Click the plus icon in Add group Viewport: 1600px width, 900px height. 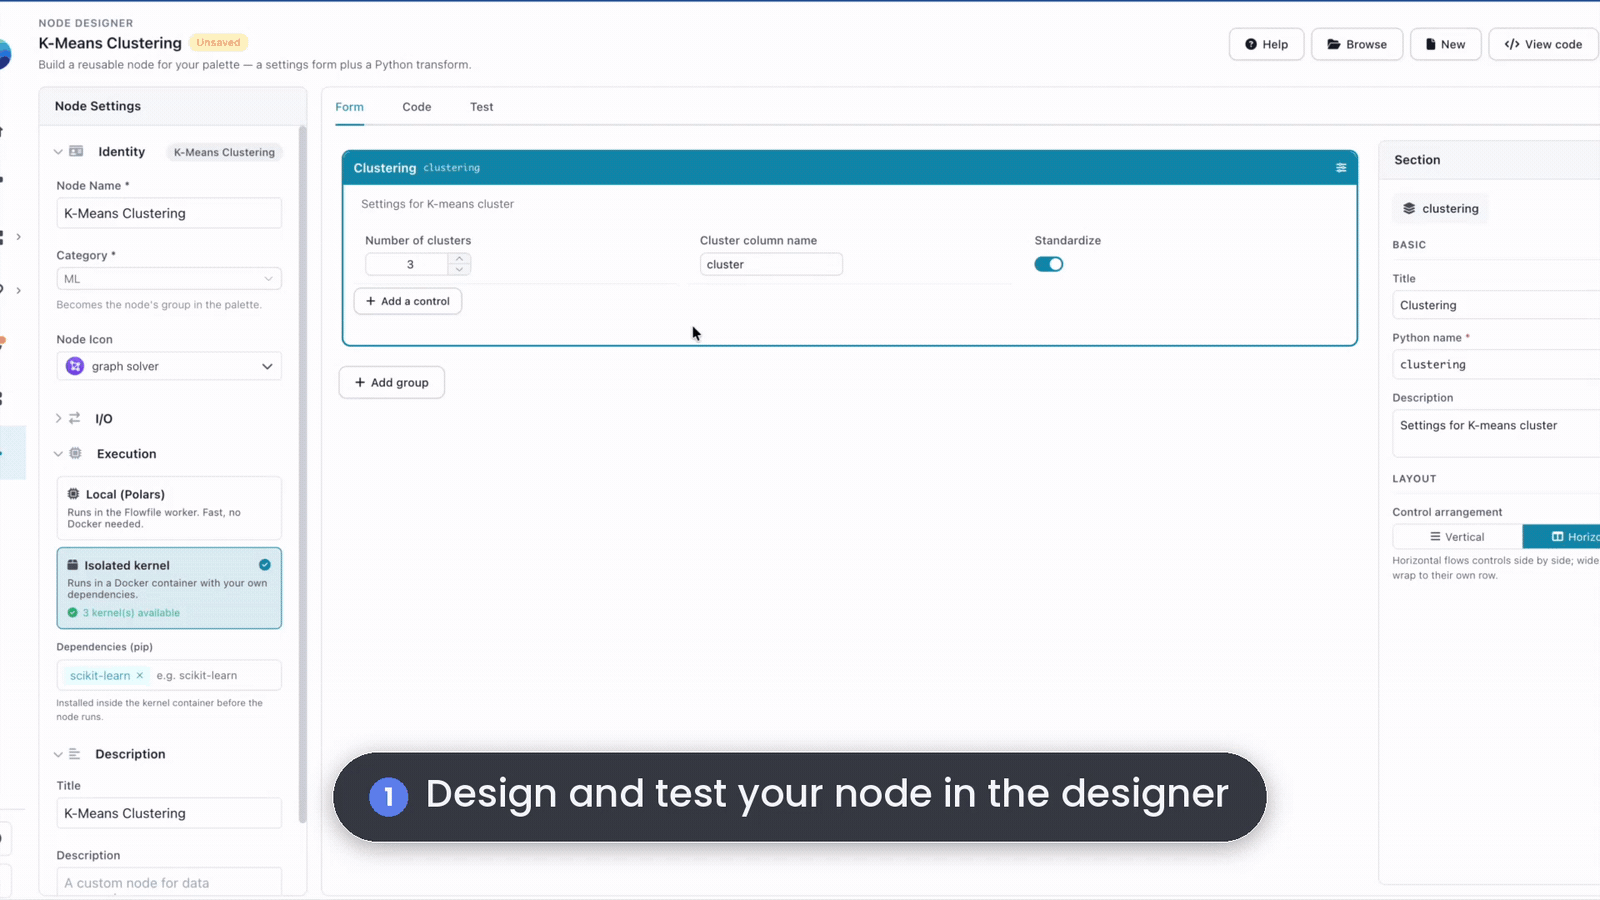[x=360, y=382]
